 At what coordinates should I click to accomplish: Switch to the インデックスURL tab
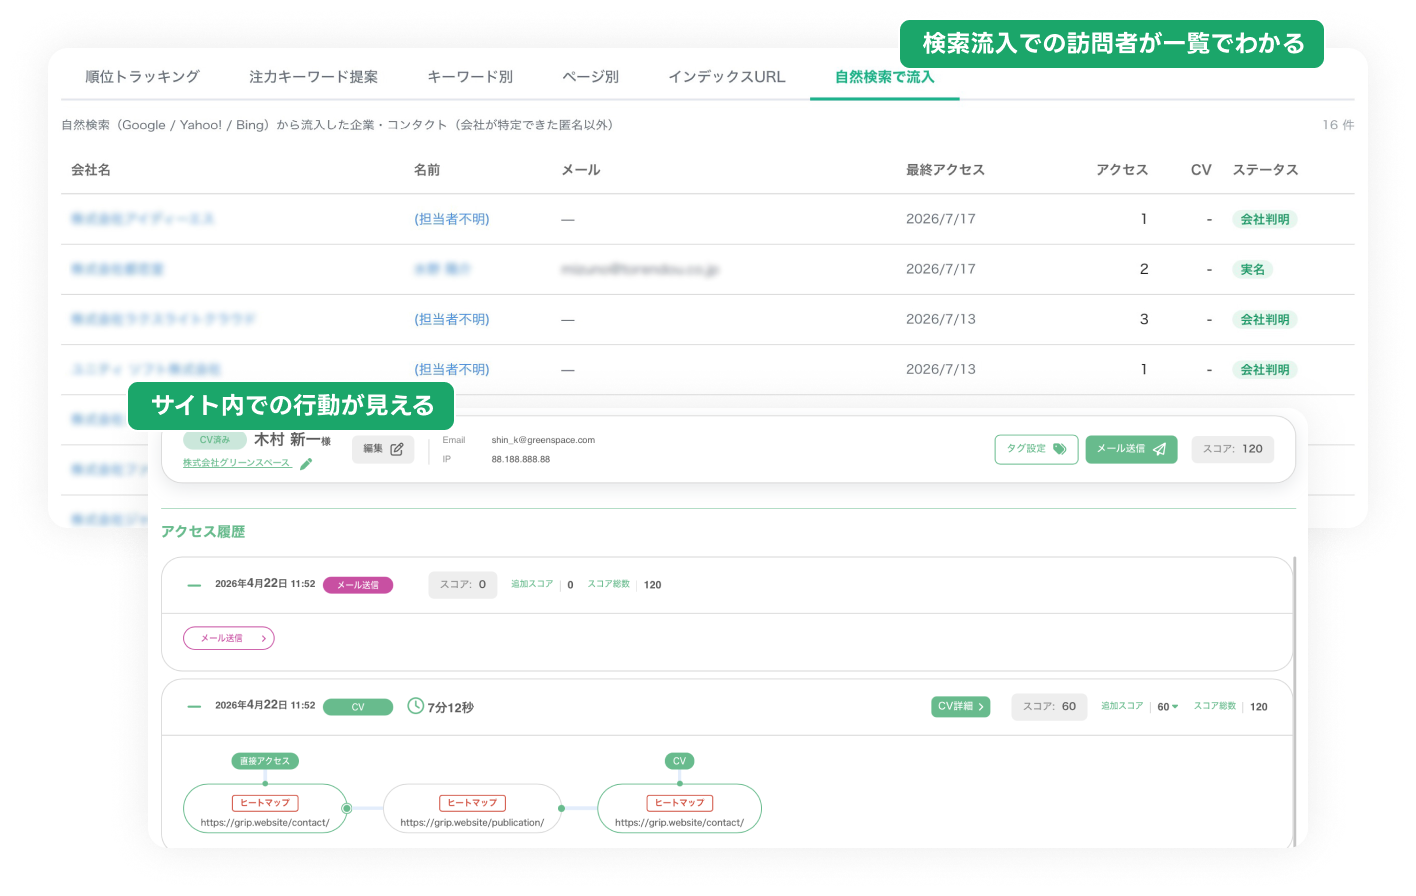[727, 77]
